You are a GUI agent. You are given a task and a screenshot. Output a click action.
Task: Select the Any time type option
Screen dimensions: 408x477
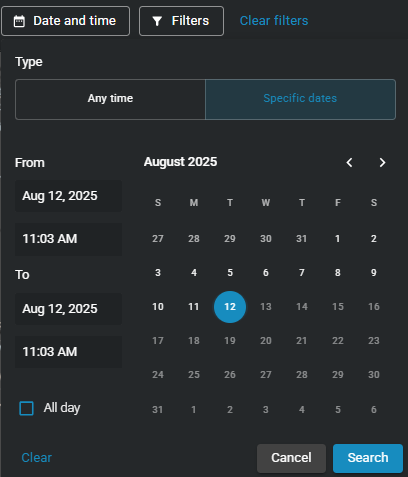click(x=110, y=99)
